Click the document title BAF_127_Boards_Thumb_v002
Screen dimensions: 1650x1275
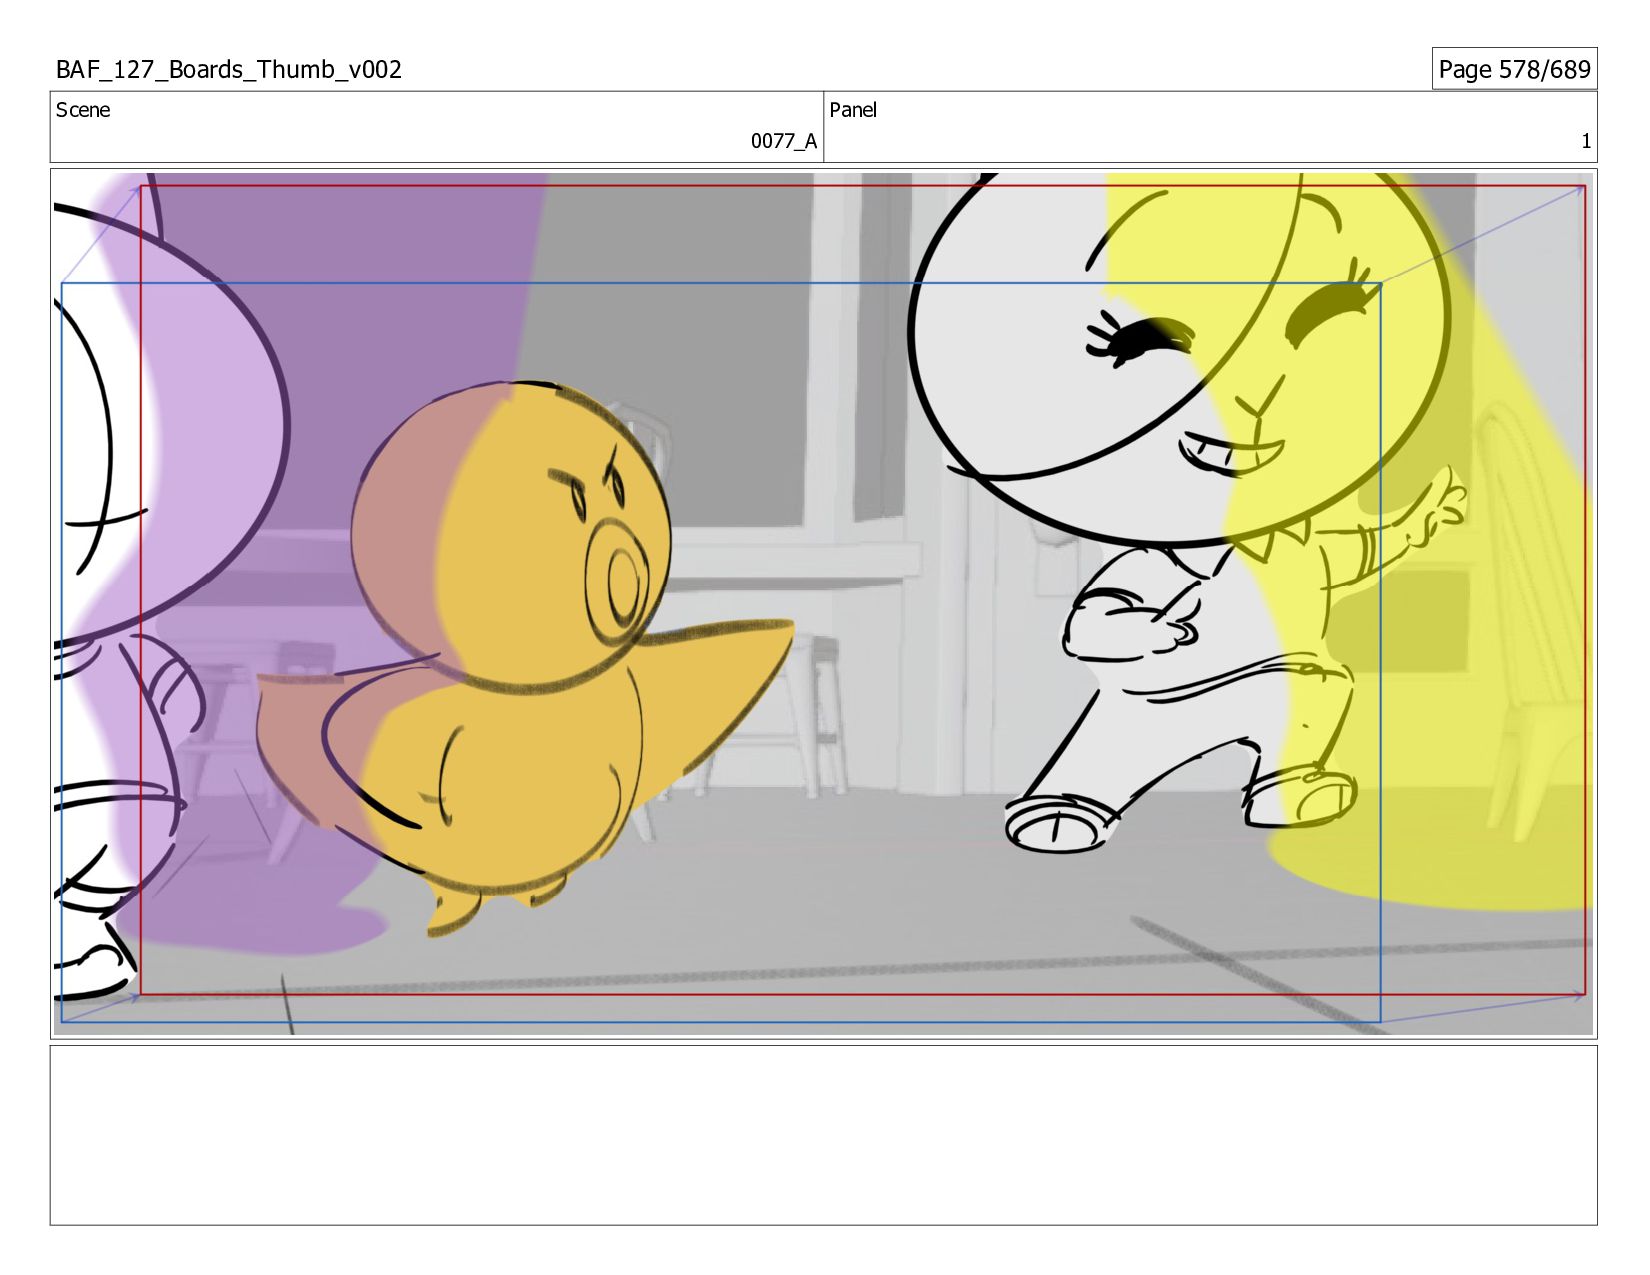[x=229, y=70]
